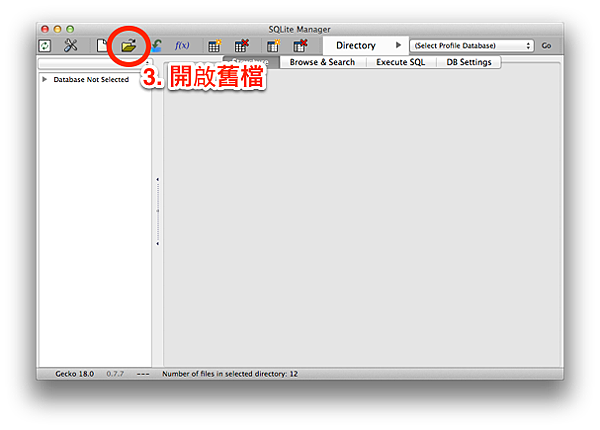Screen dimensions: 600x430
Task: Click the Create Column icon
Action: click(x=273, y=46)
